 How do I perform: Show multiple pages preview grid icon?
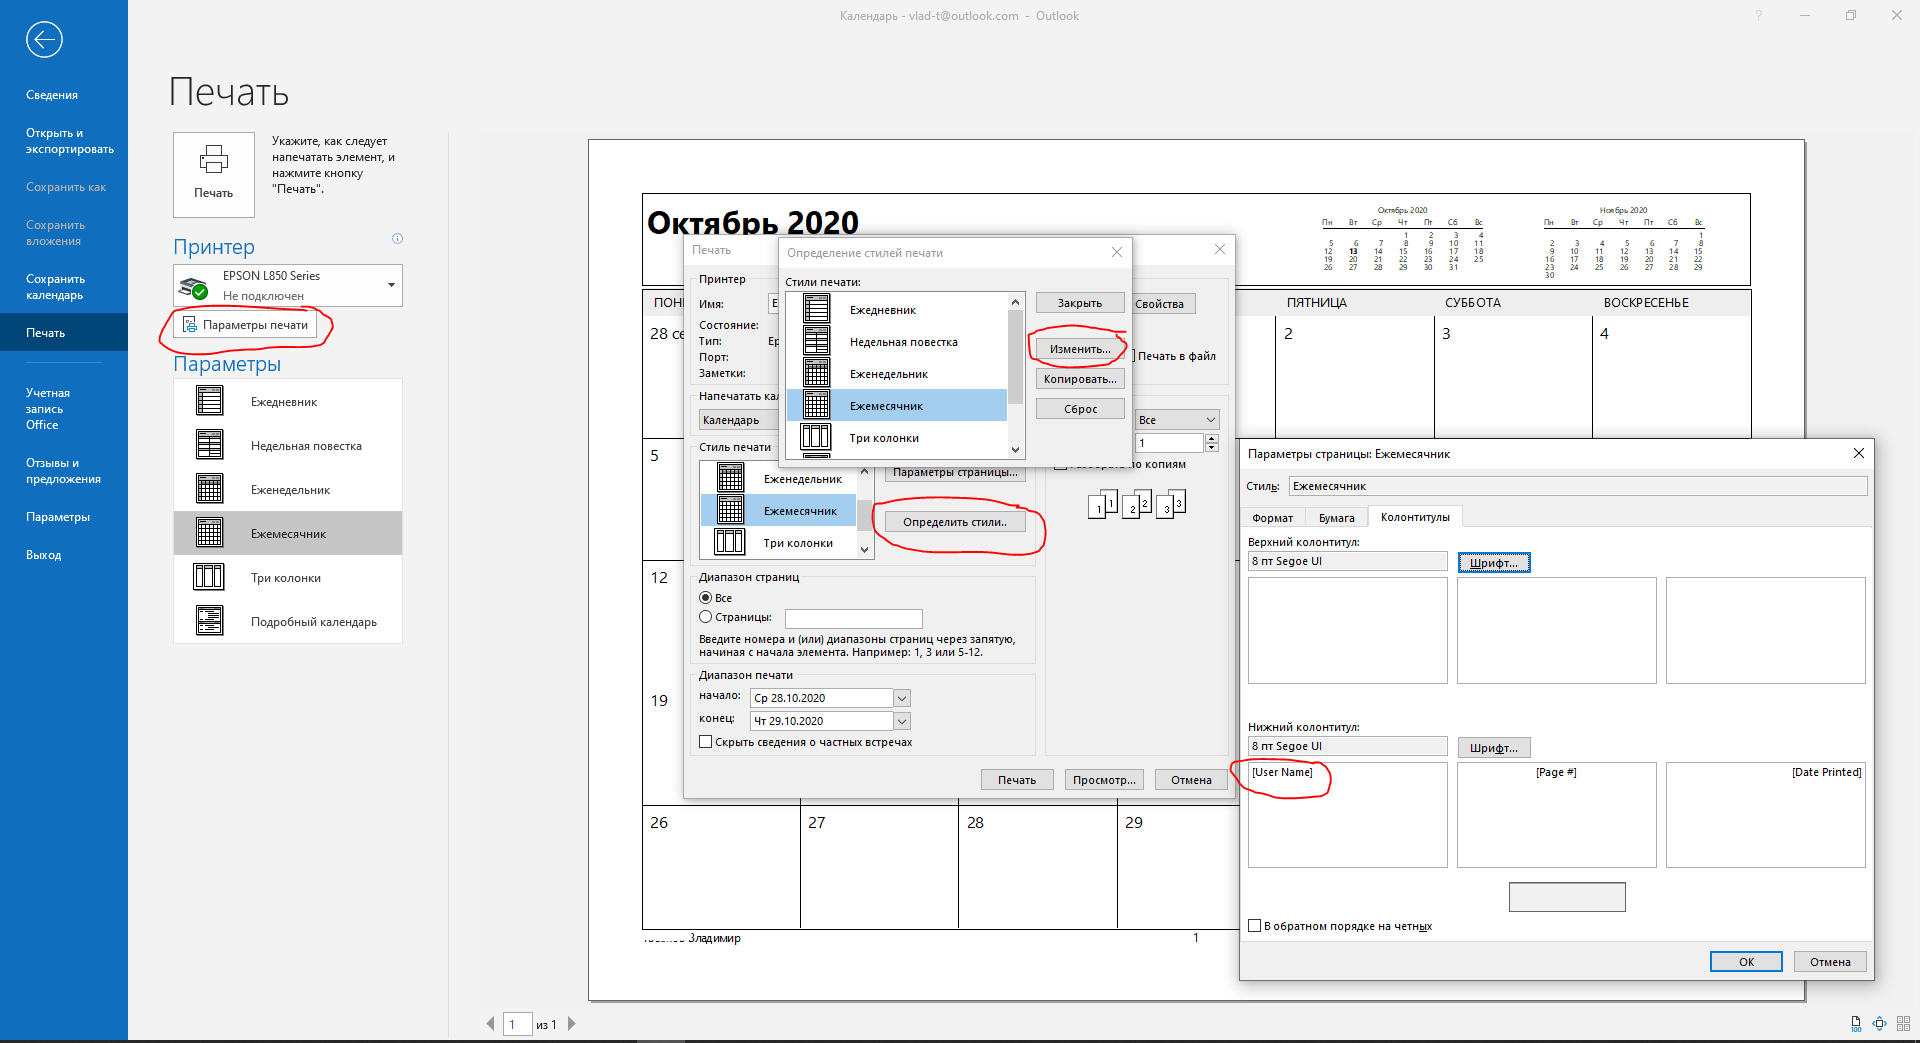click(x=1903, y=1023)
